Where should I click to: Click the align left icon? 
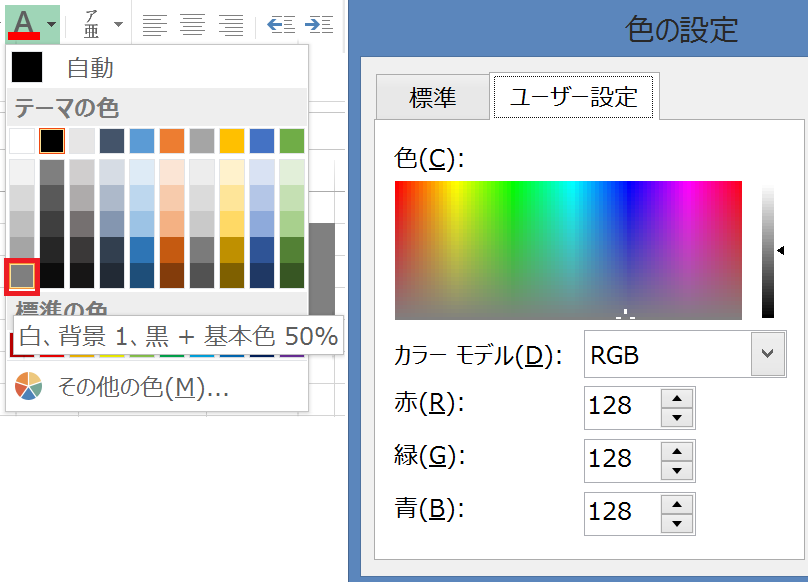coord(154,24)
